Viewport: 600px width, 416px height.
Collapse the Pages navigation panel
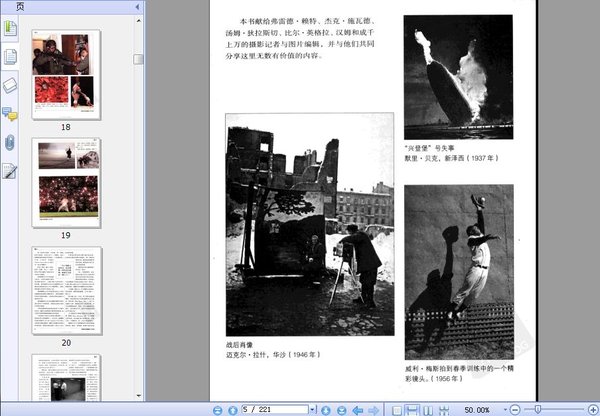pyautogui.click(x=137, y=7)
